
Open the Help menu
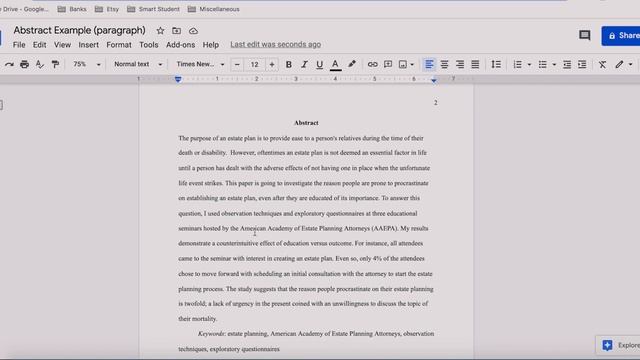coord(211,45)
